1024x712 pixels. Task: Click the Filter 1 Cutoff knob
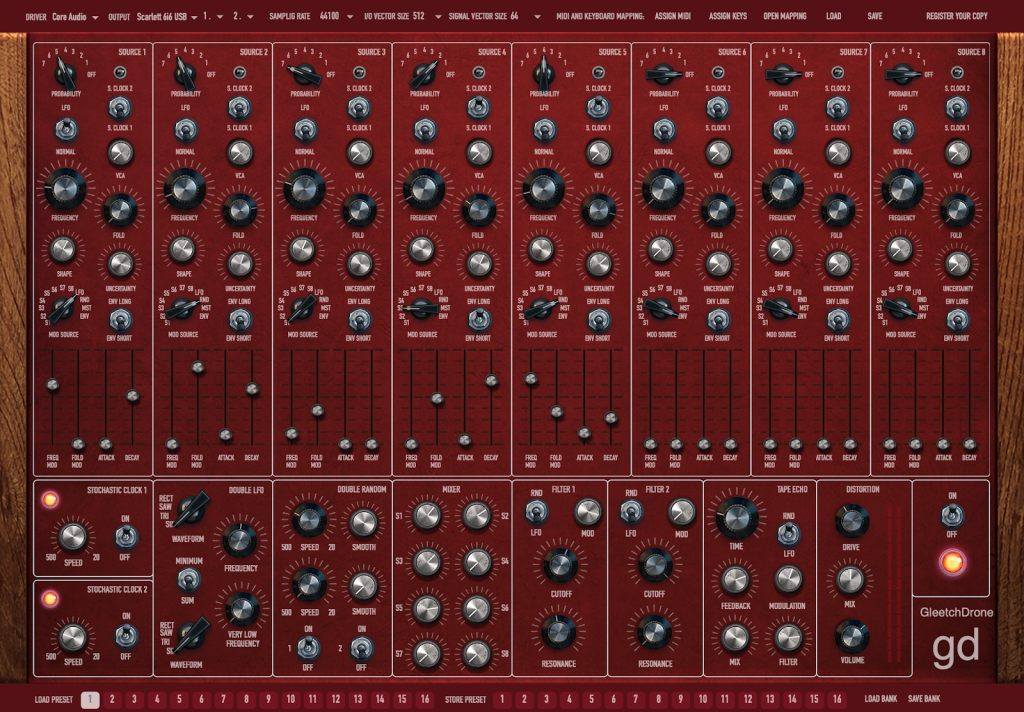coord(560,566)
